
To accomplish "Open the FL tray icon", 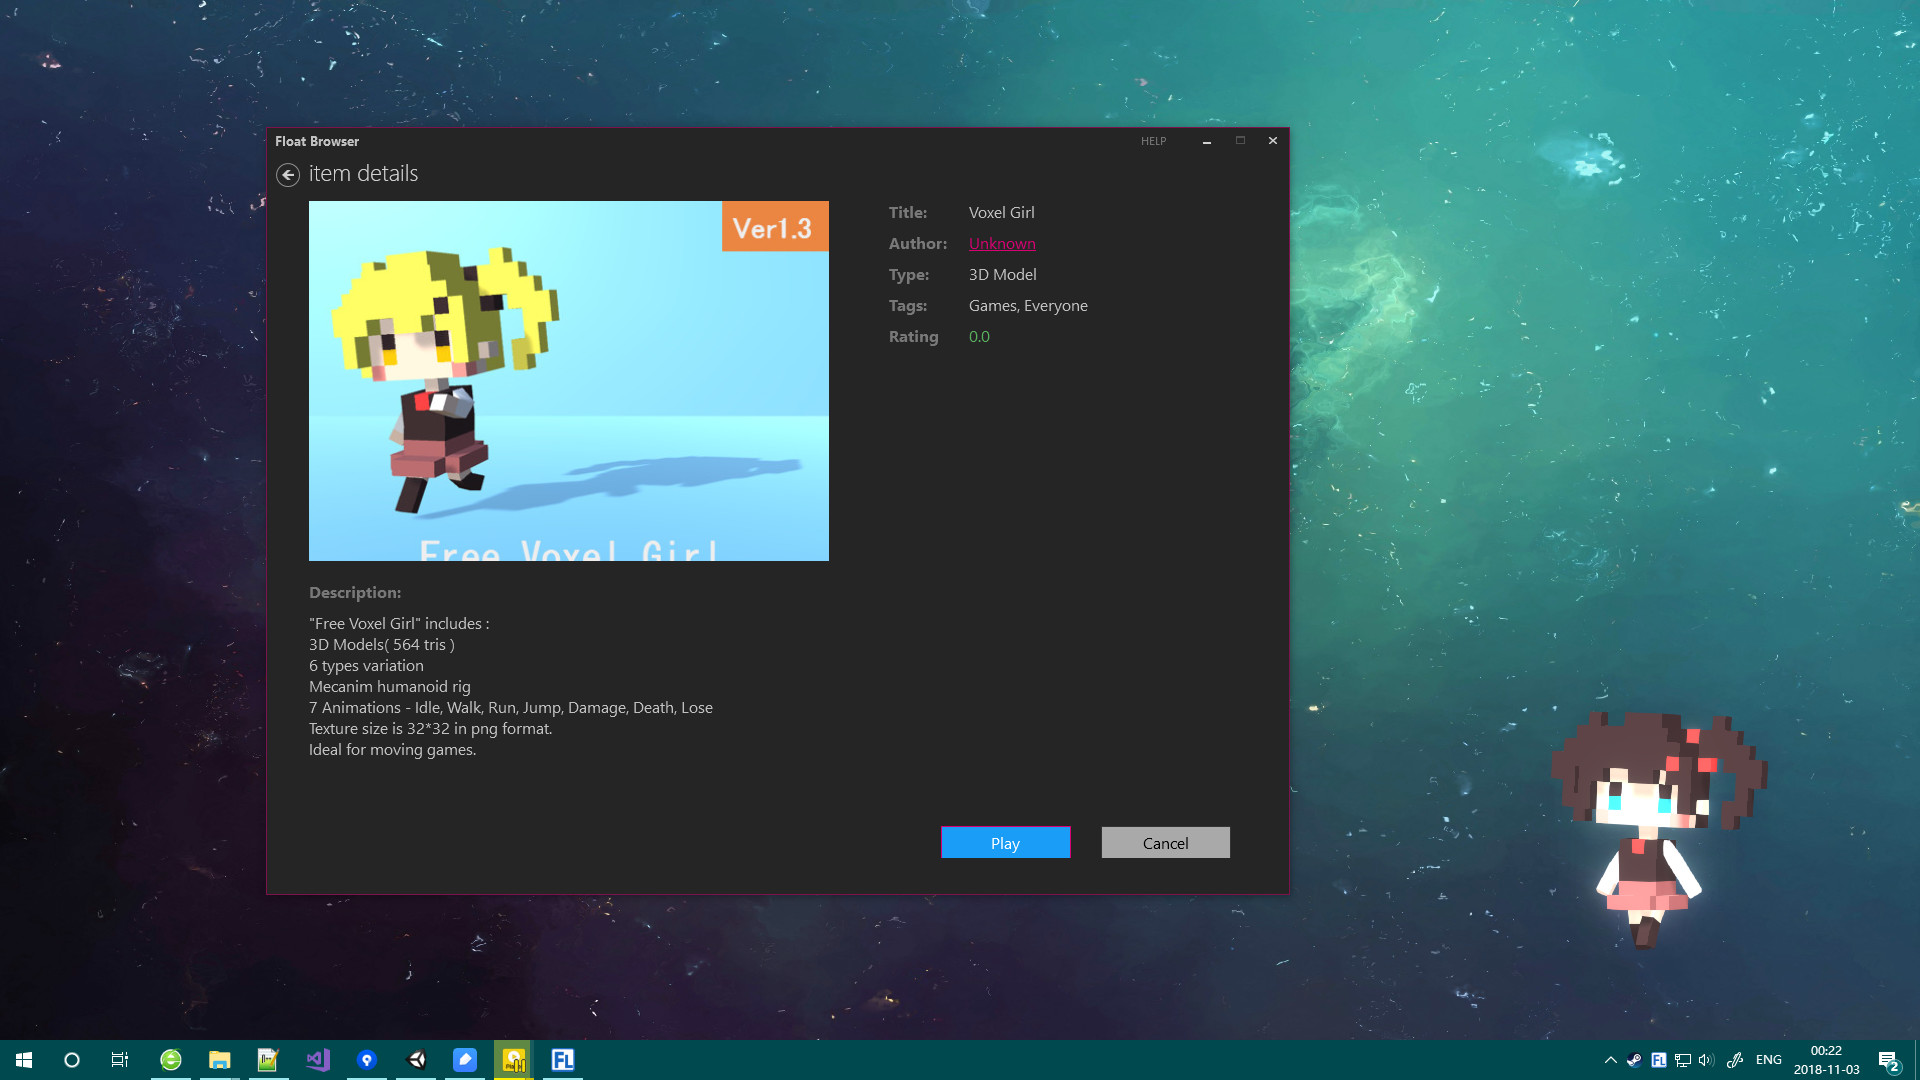I will (1658, 1060).
